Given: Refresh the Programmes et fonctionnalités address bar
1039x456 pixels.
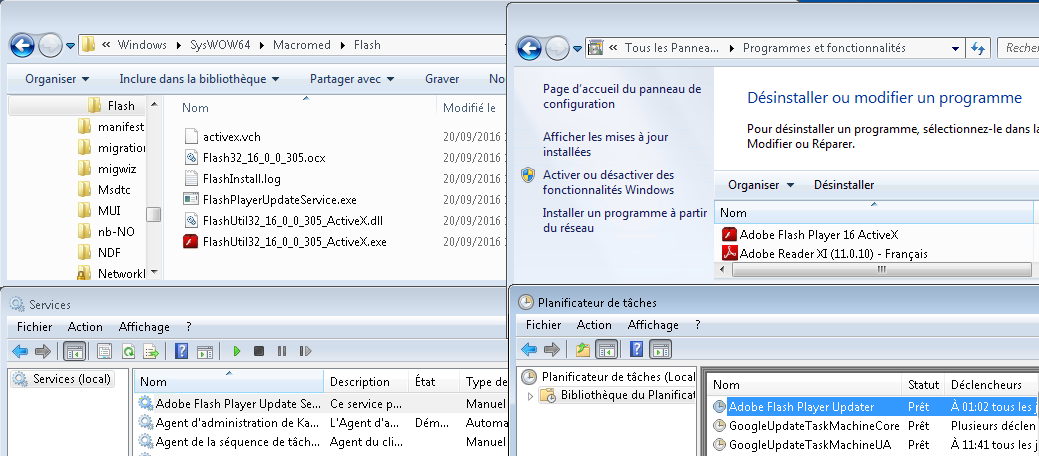Looking at the screenshot, I should tap(978, 48).
